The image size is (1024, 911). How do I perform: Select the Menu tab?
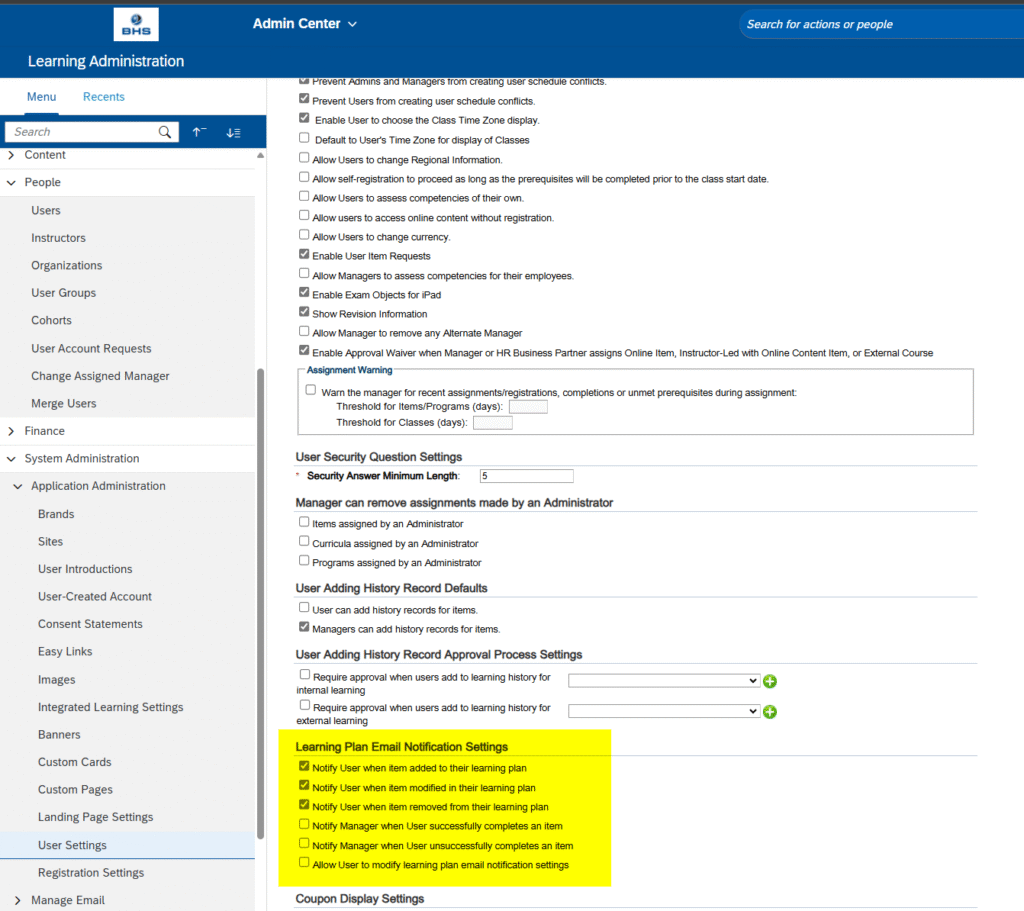(41, 97)
